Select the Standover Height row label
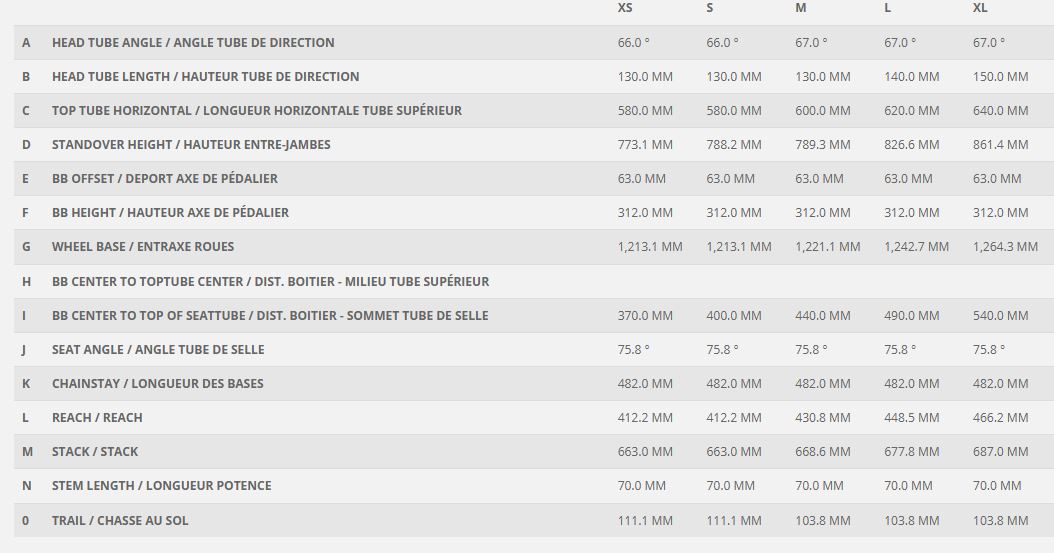Screen dimensions: 1054x553 pos(191,145)
